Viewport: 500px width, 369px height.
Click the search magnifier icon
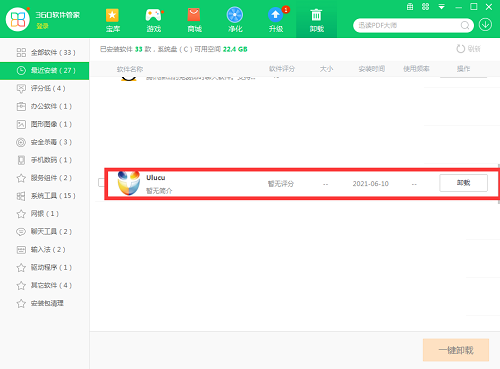pos(465,25)
